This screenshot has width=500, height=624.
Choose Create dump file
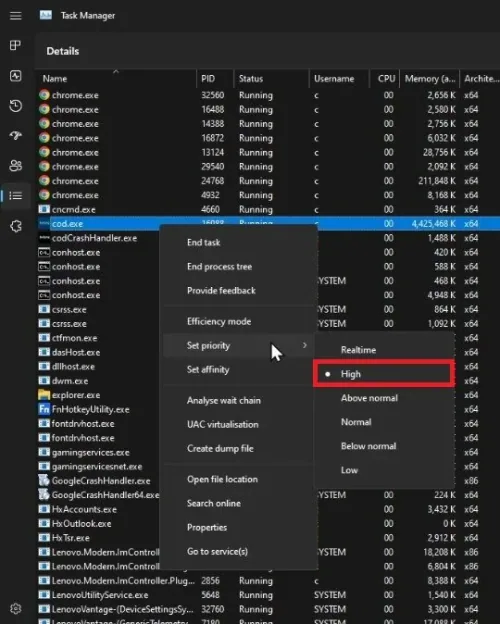coord(239,448)
